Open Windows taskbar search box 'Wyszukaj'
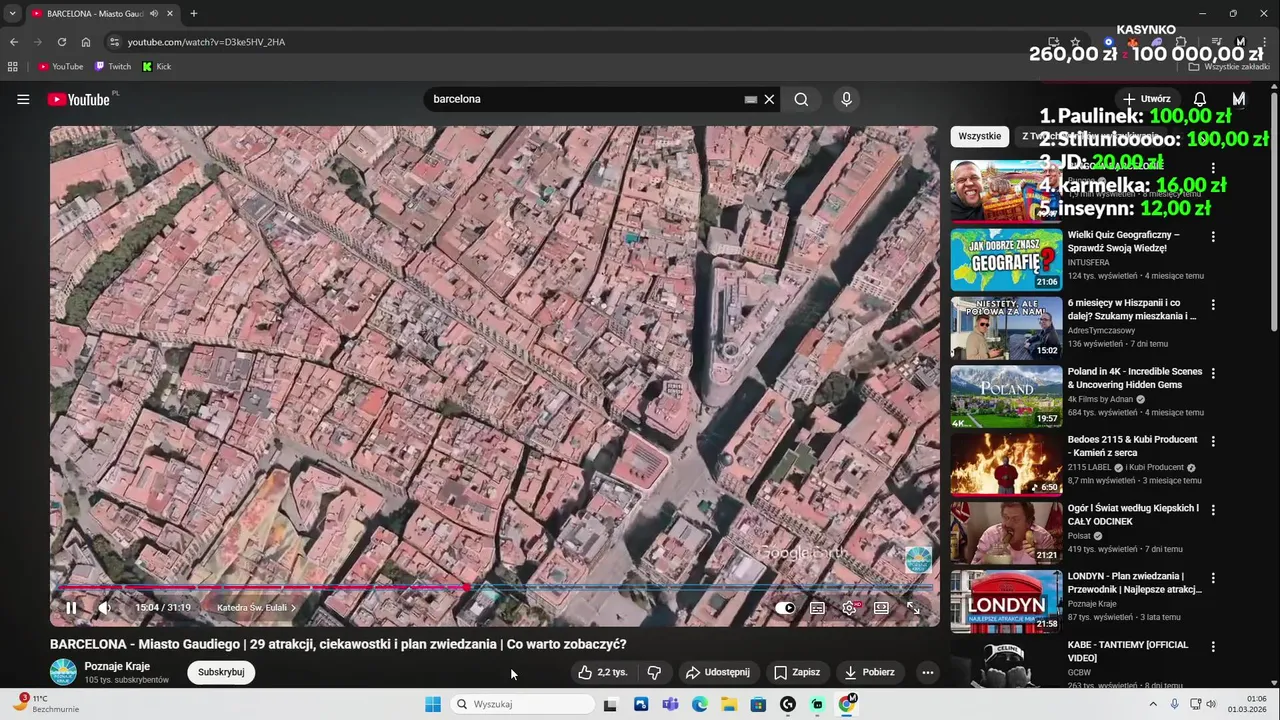This screenshot has width=1280, height=720. tap(522, 704)
